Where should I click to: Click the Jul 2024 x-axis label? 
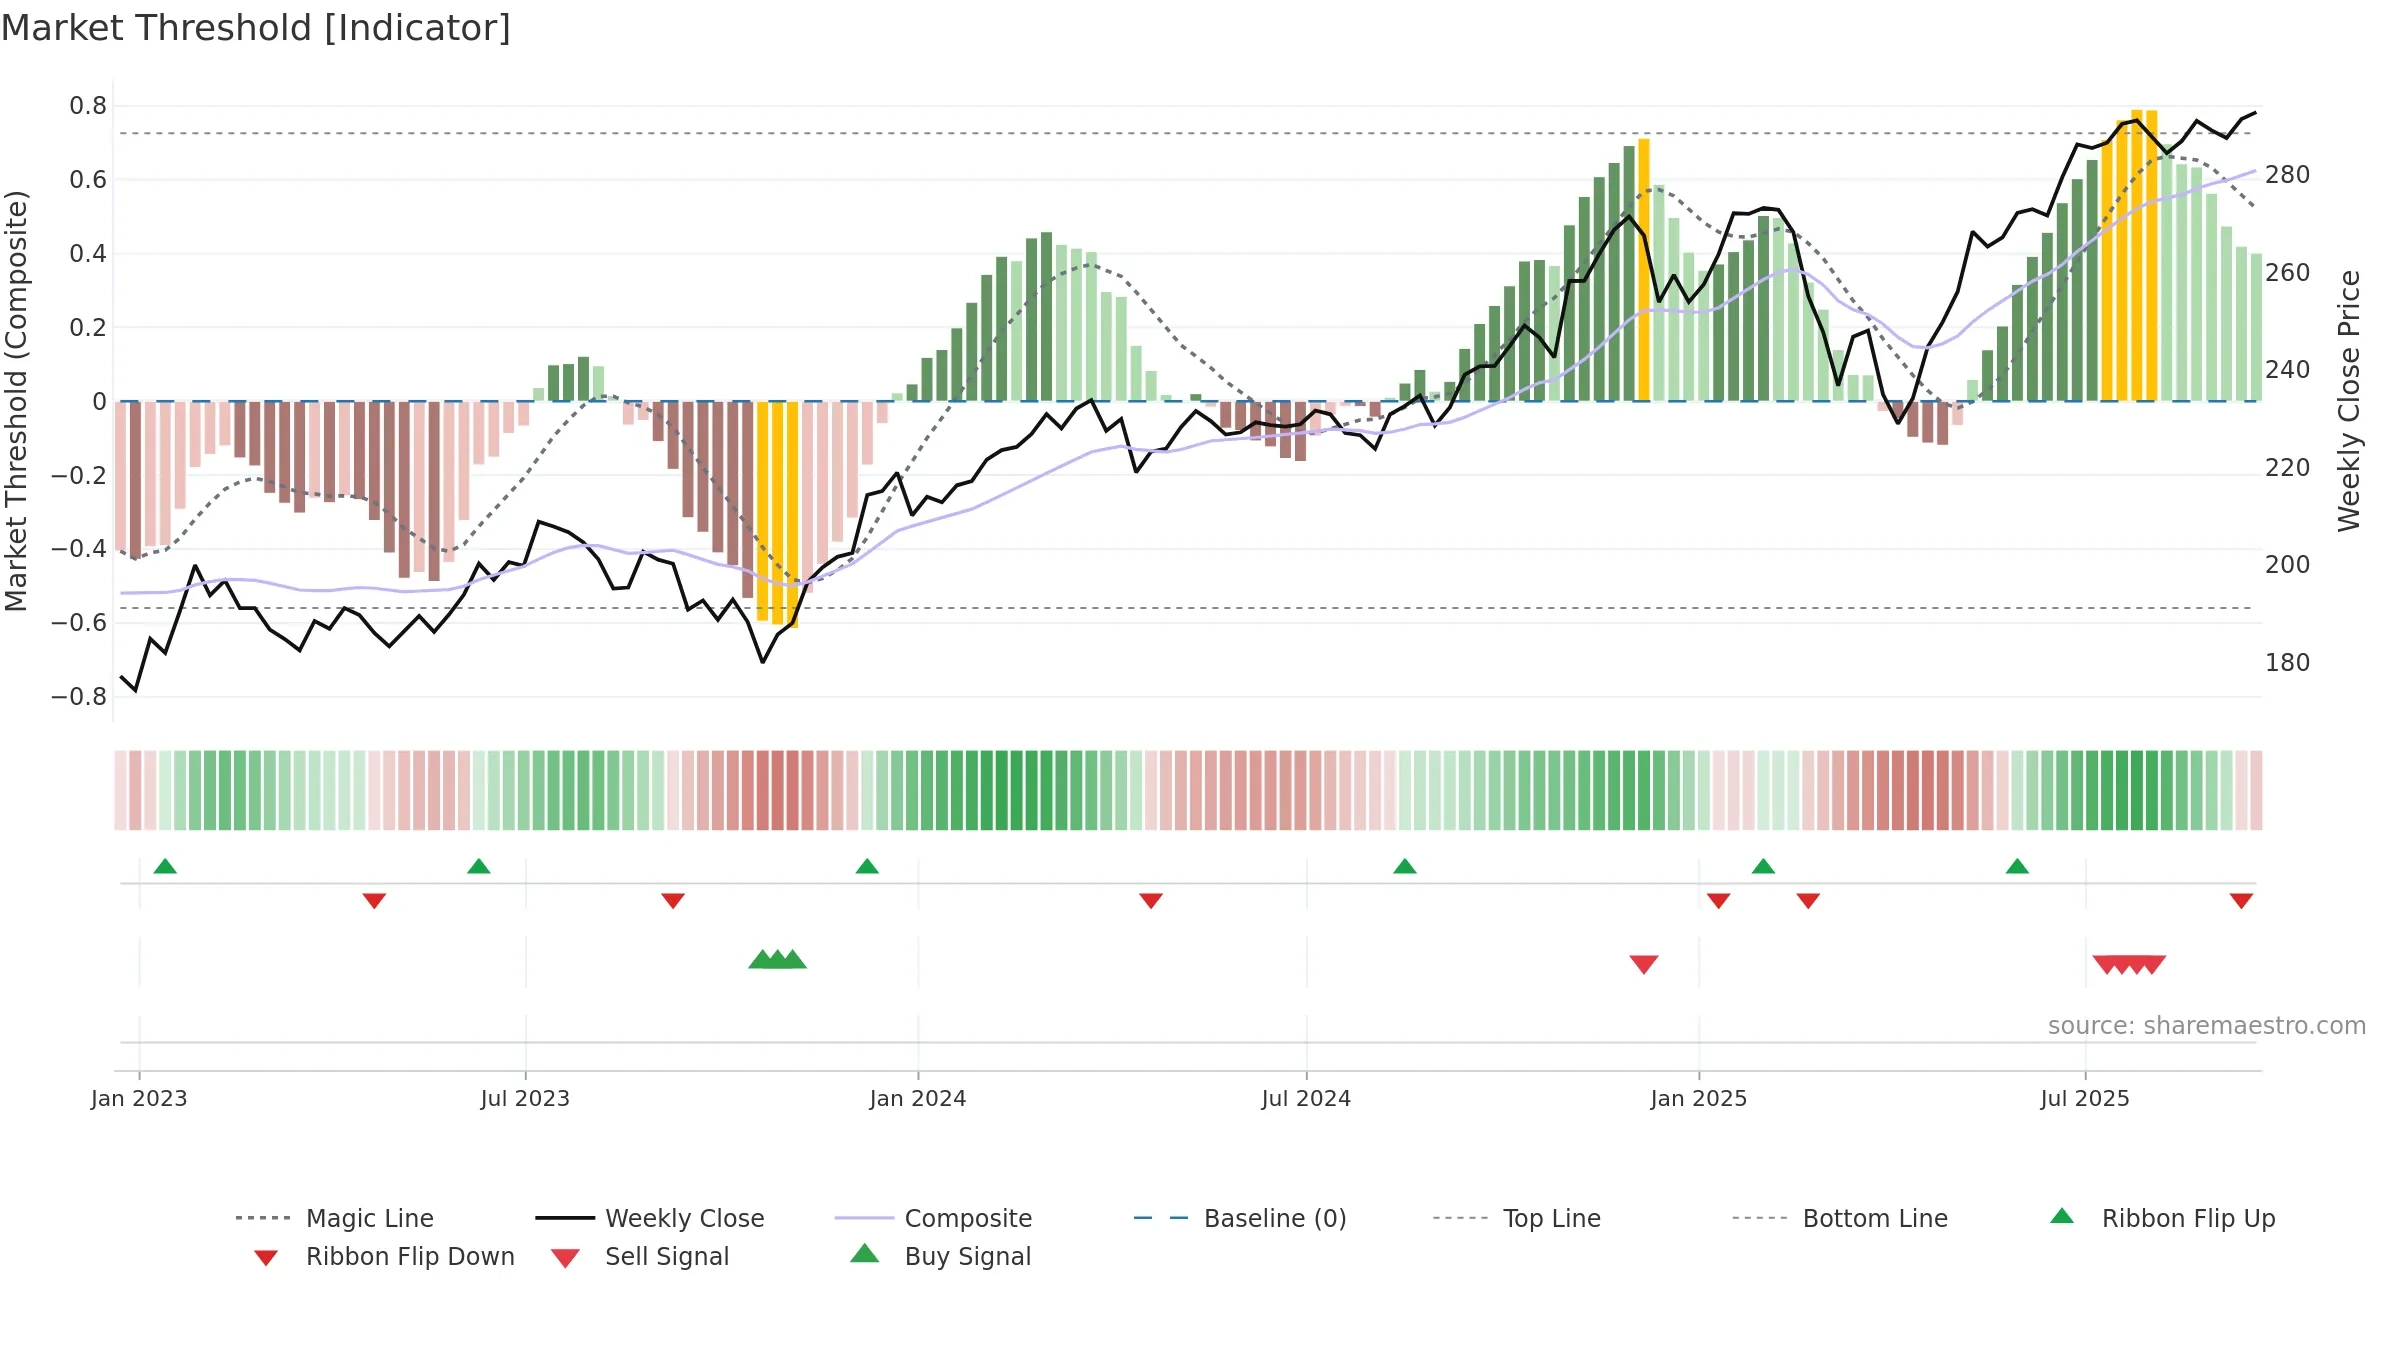(1306, 1098)
